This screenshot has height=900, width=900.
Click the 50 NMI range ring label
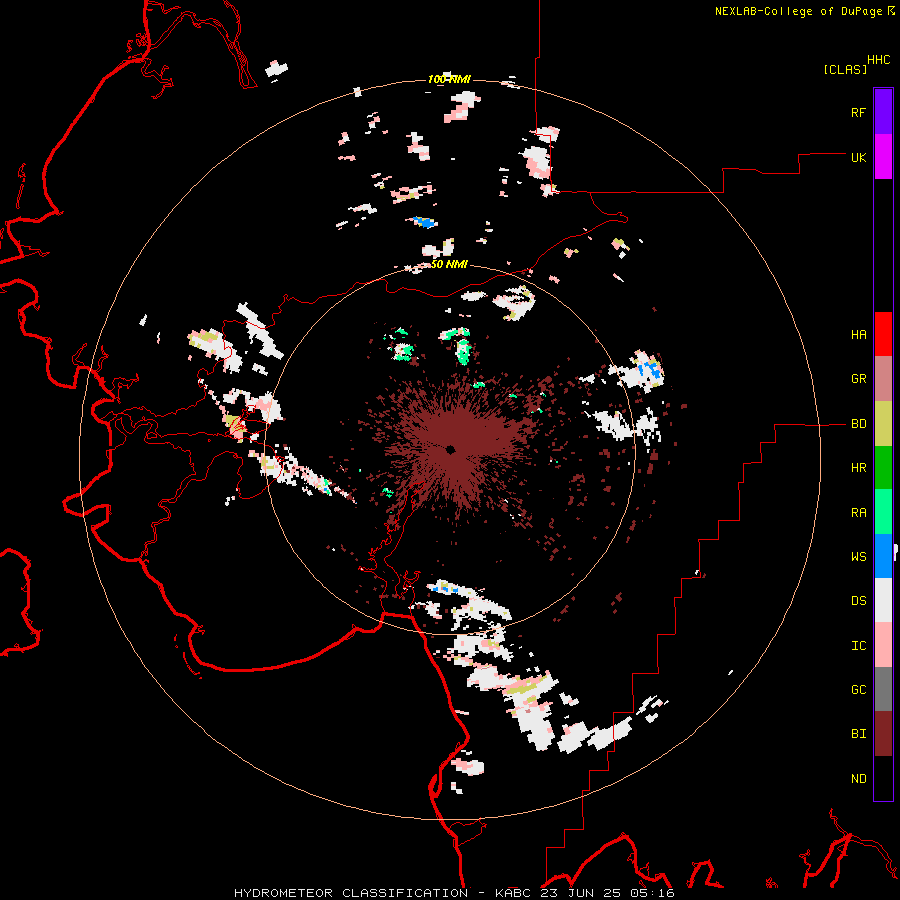449,264
